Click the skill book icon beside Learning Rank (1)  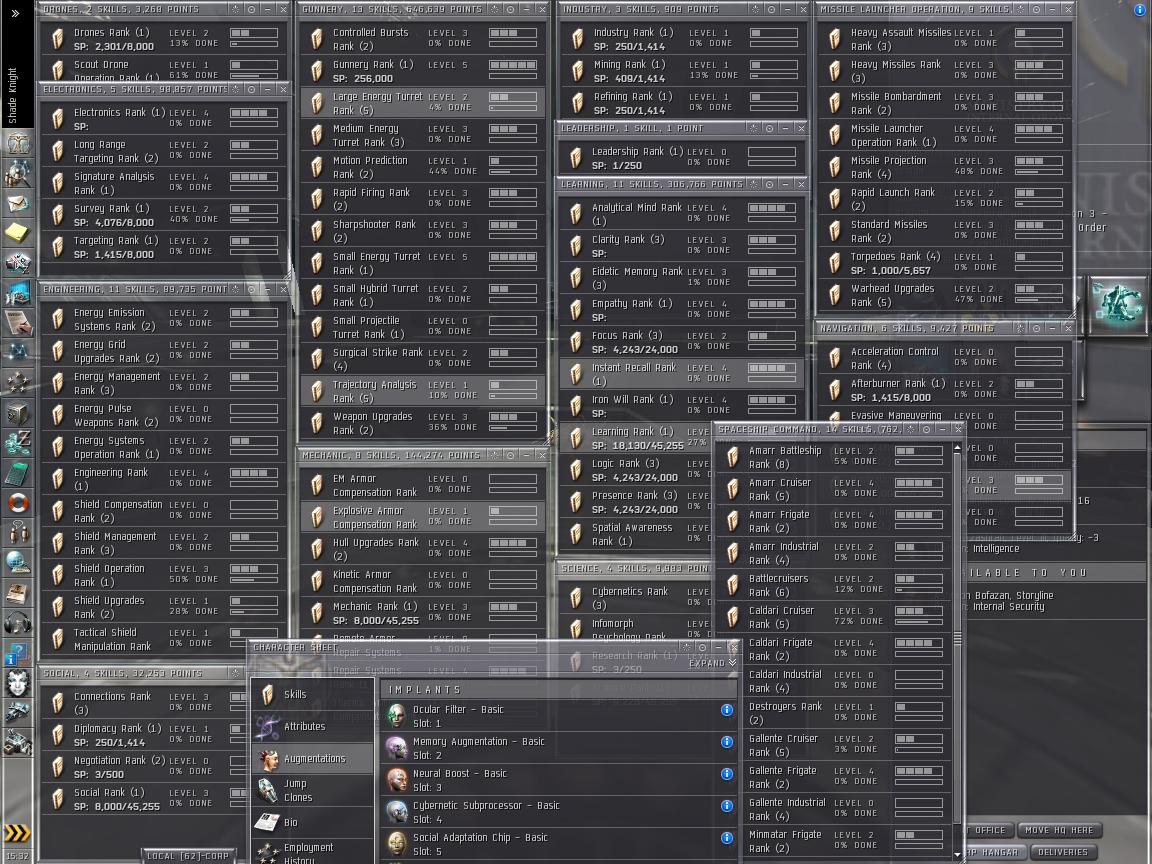click(x=576, y=439)
